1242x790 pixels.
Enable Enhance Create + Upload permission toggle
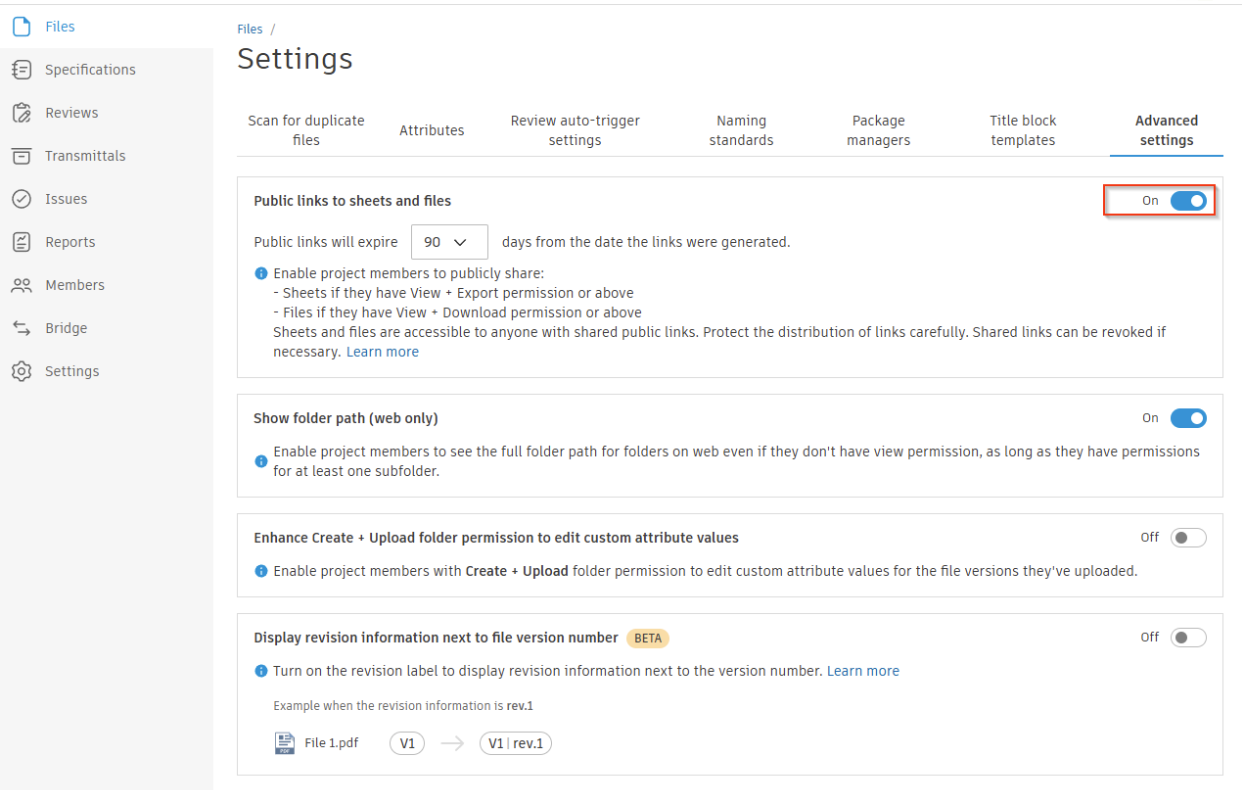(1188, 538)
